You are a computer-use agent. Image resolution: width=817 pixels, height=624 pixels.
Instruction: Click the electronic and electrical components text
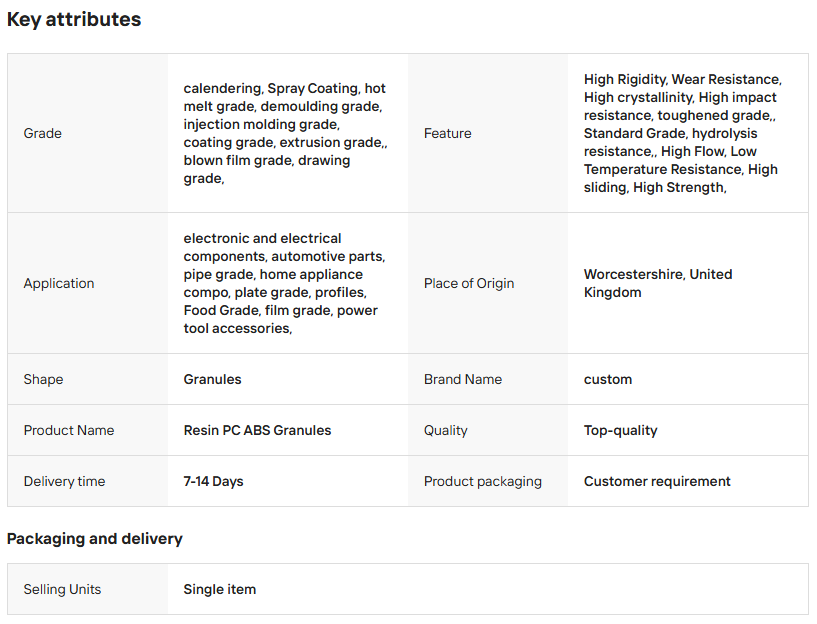284,283
